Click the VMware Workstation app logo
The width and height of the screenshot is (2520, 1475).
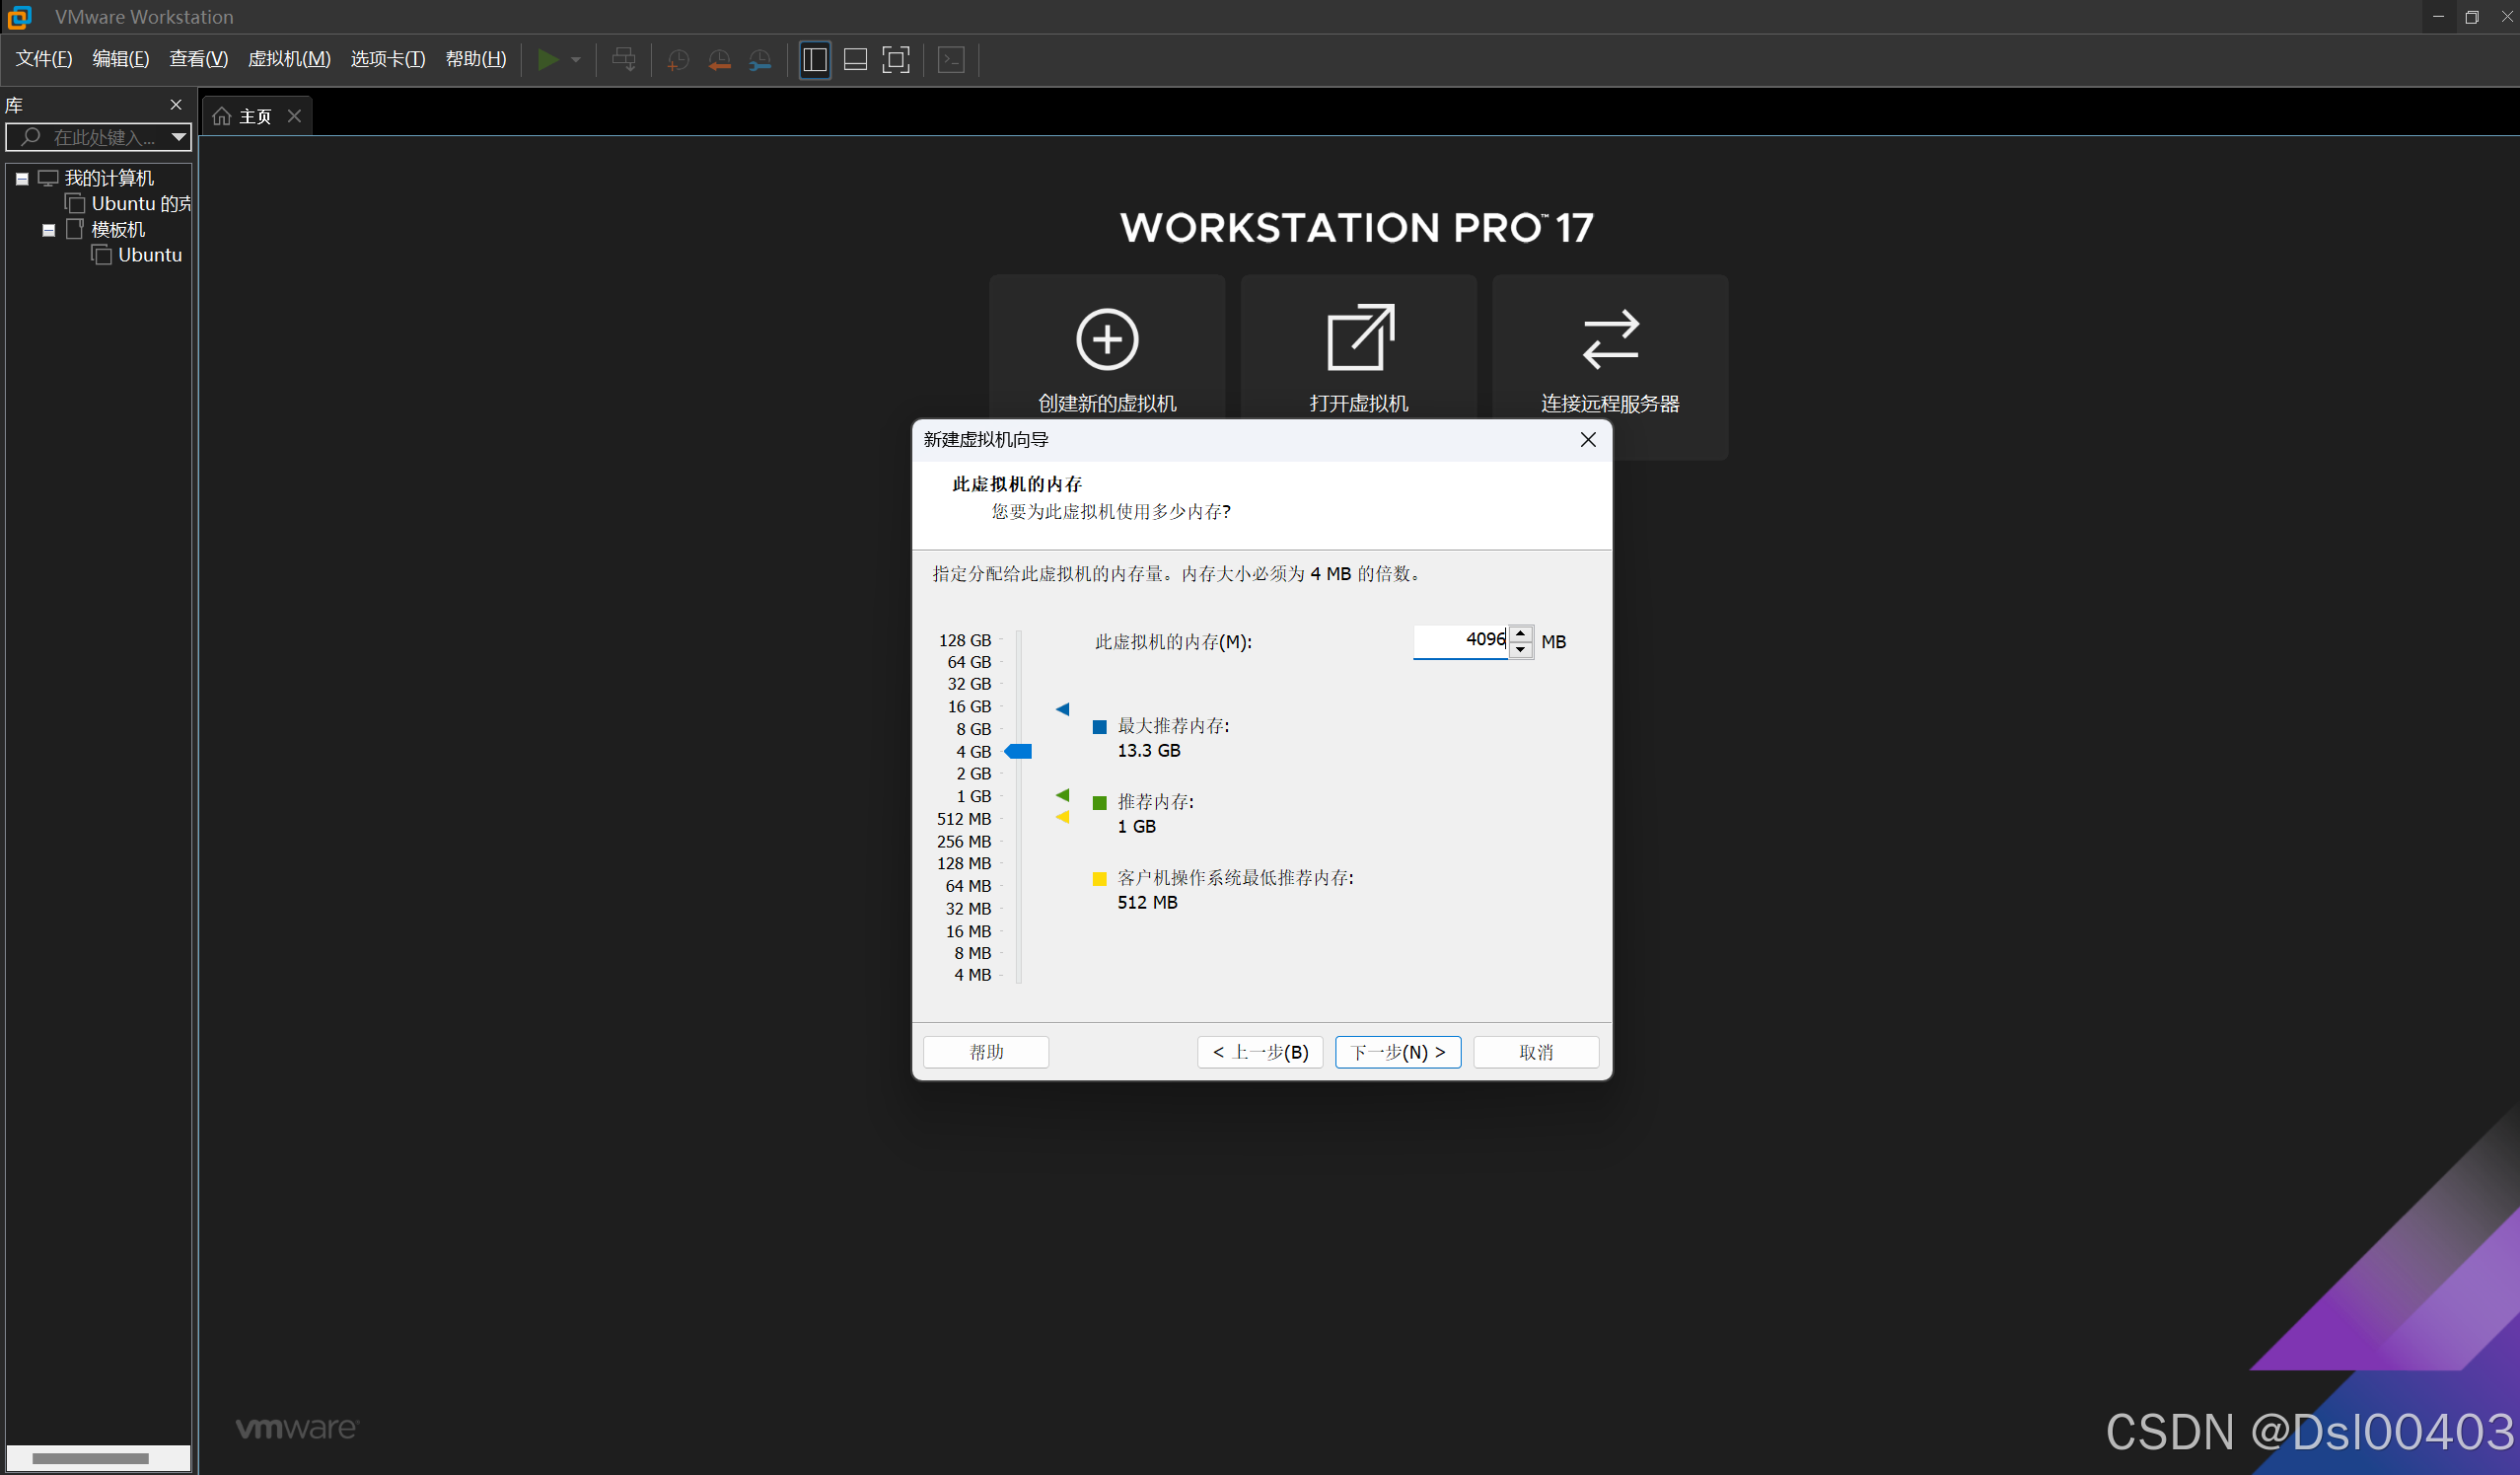pos(19,17)
